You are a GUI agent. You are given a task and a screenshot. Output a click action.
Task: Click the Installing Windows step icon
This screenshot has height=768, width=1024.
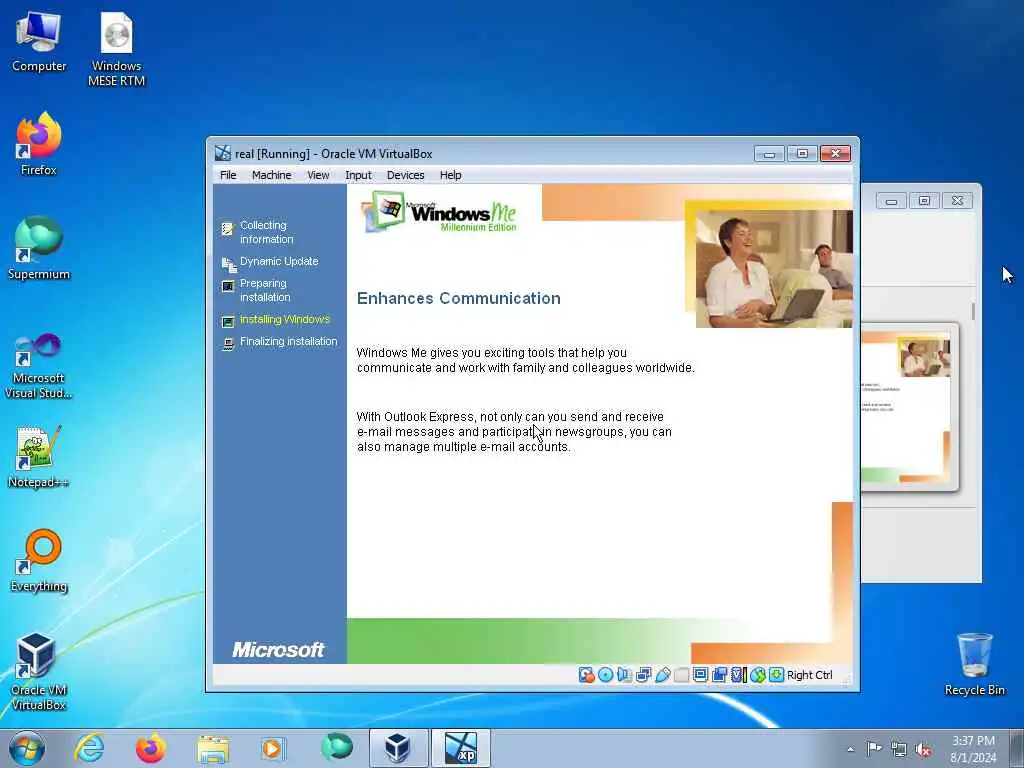click(228, 321)
